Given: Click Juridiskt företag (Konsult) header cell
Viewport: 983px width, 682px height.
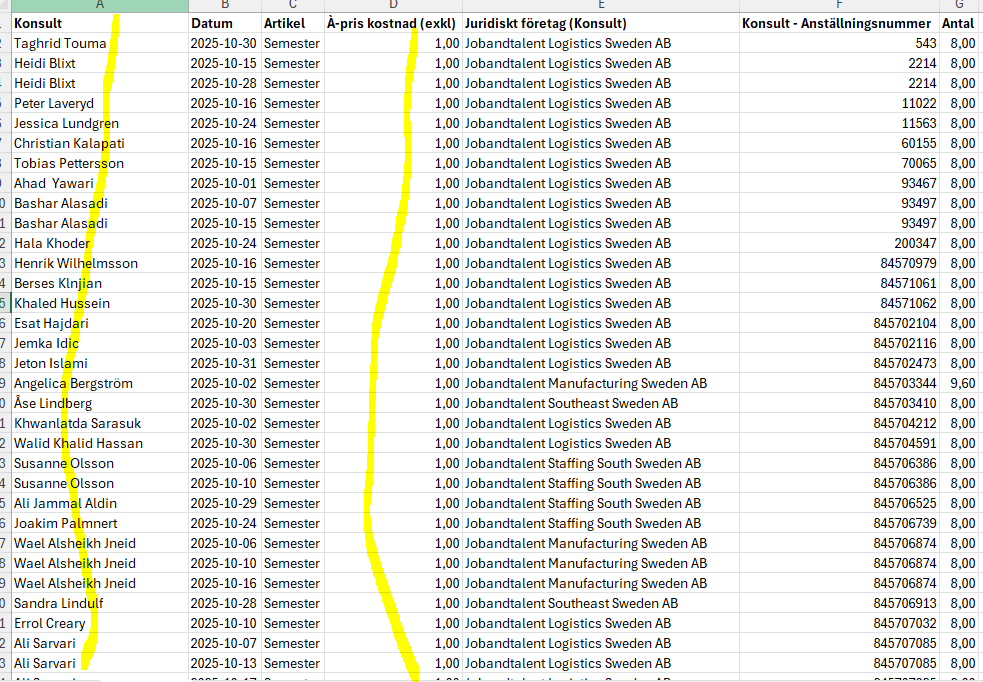Looking at the screenshot, I should point(600,23).
